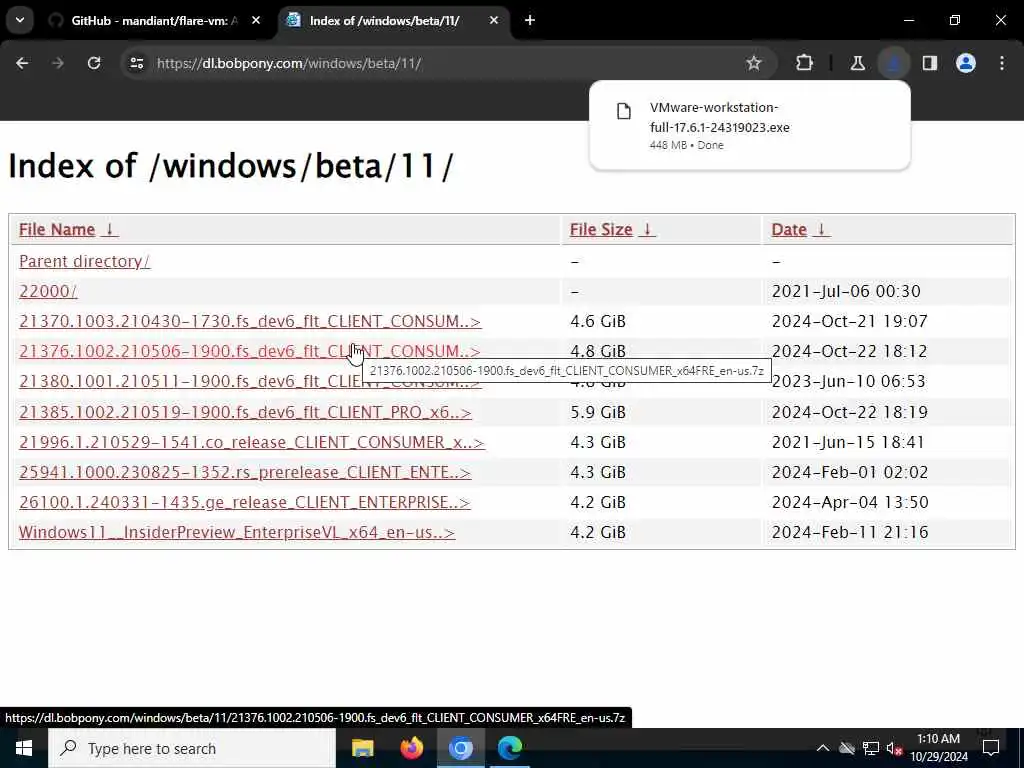Launch Microsoft Edge from the taskbar

point(510,748)
